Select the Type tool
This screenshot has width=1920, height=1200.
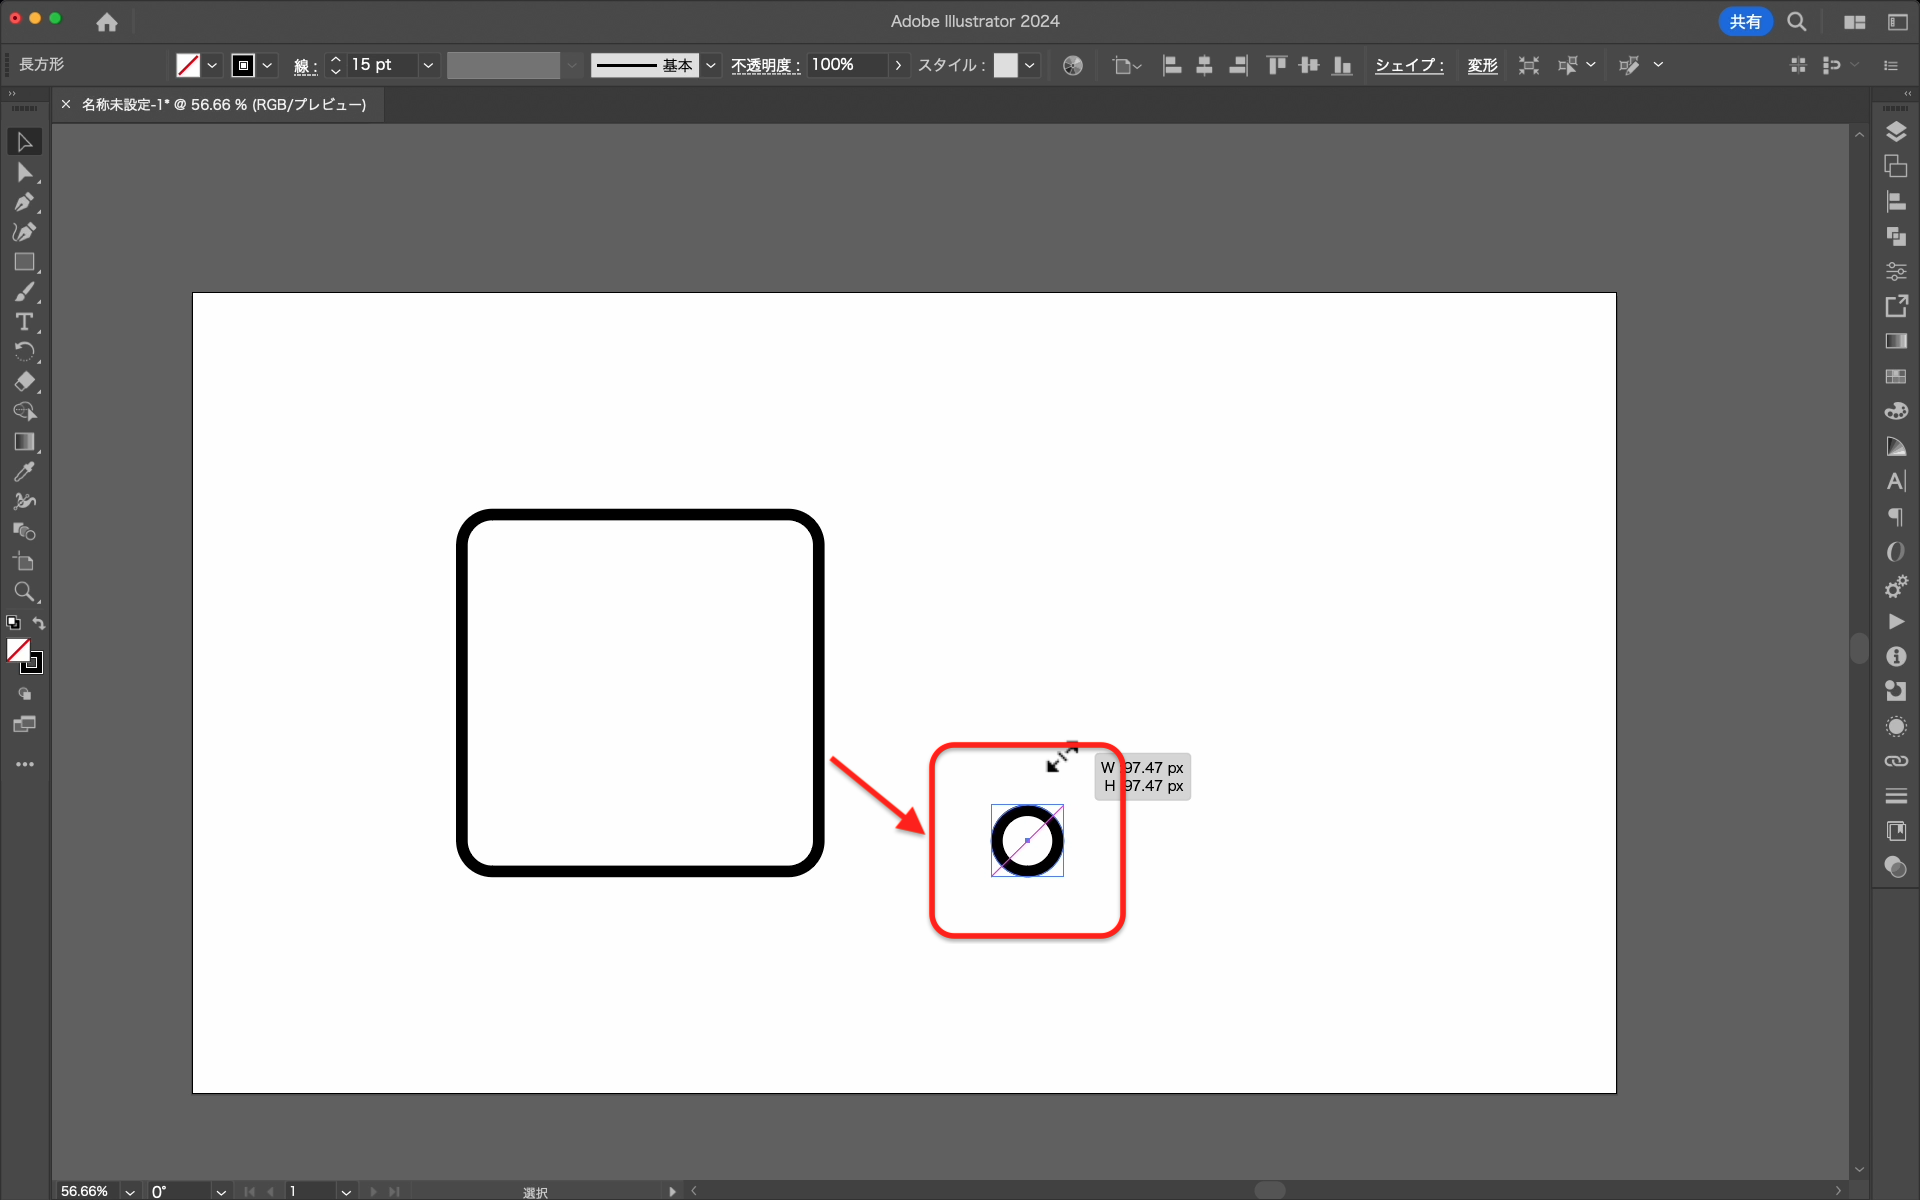(24, 322)
